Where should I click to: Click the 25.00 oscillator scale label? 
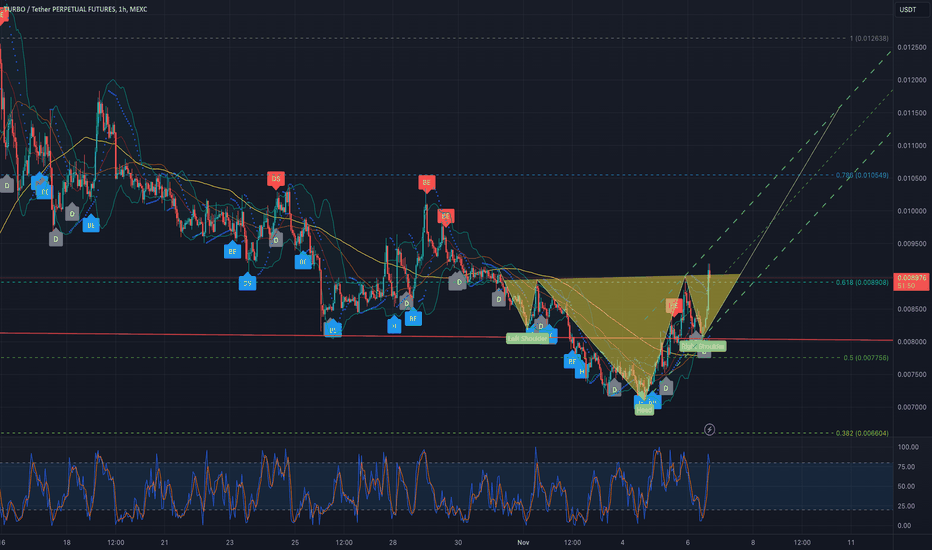tap(906, 506)
